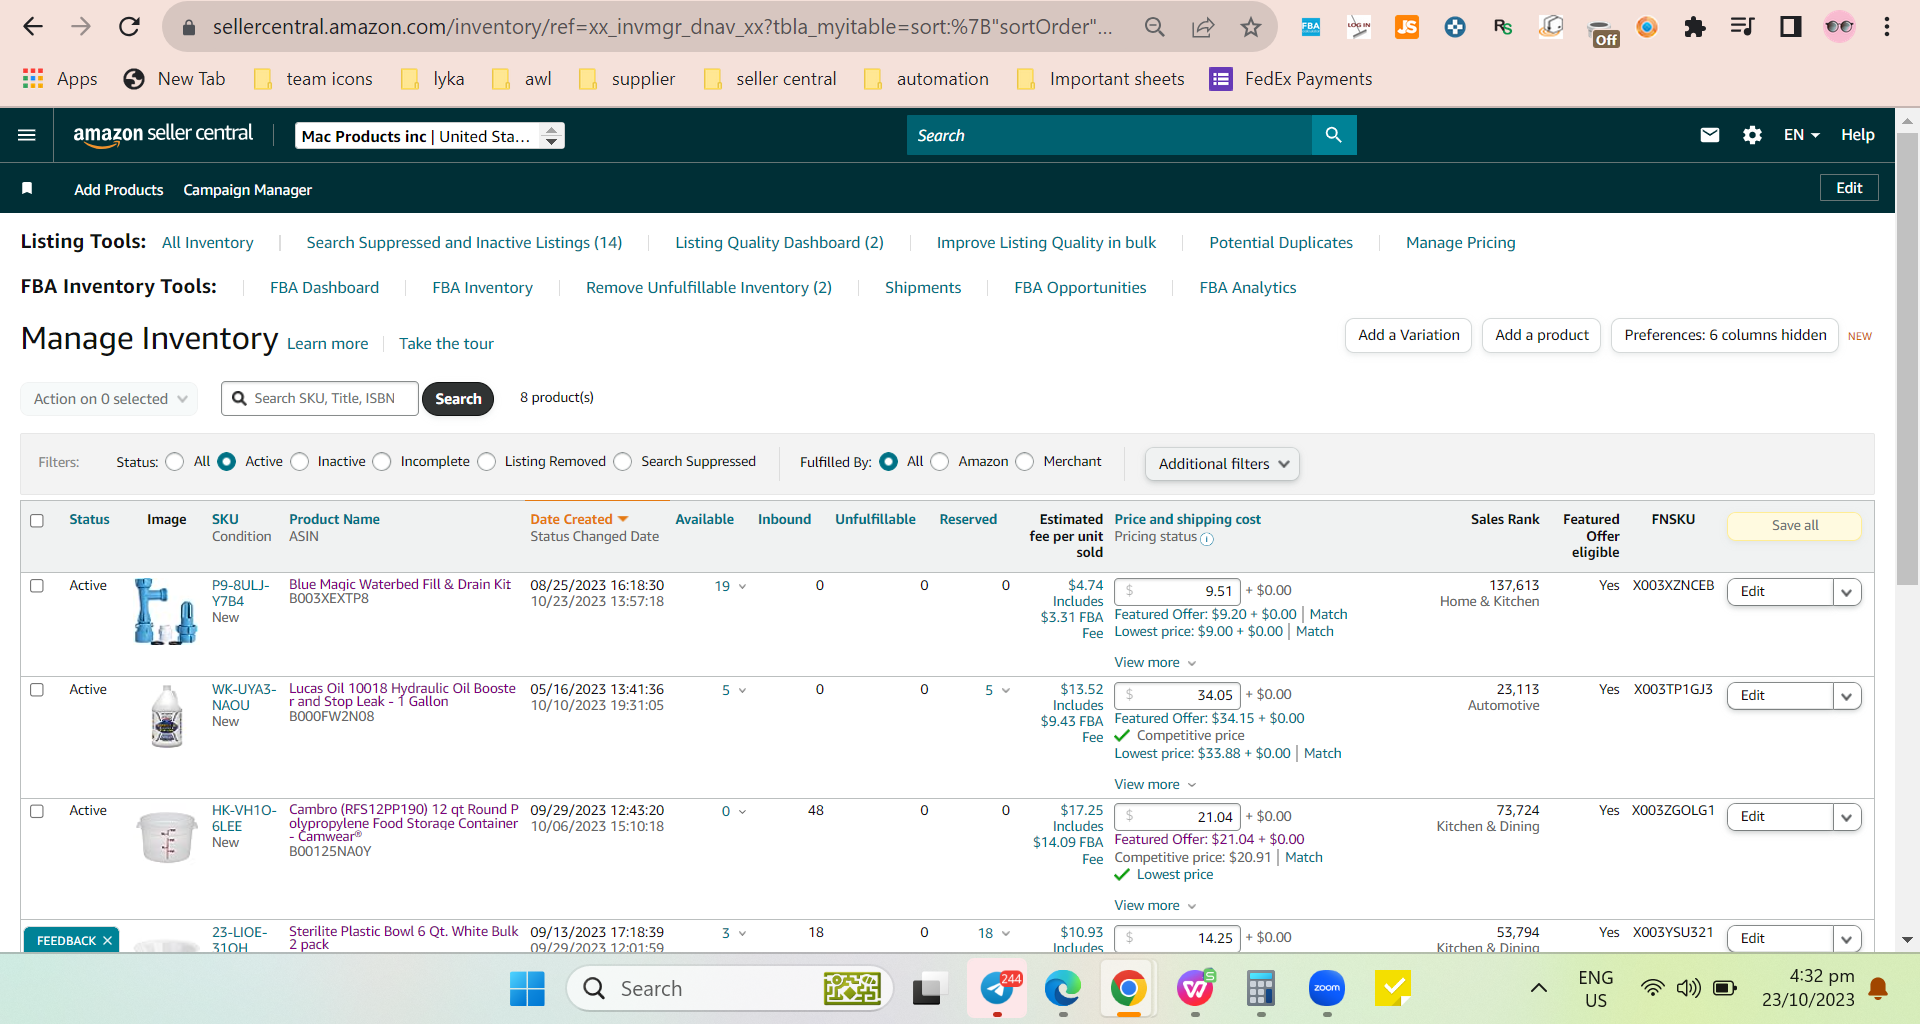
Task: Click the price field showing 9.51
Action: [x=1177, y=592]
